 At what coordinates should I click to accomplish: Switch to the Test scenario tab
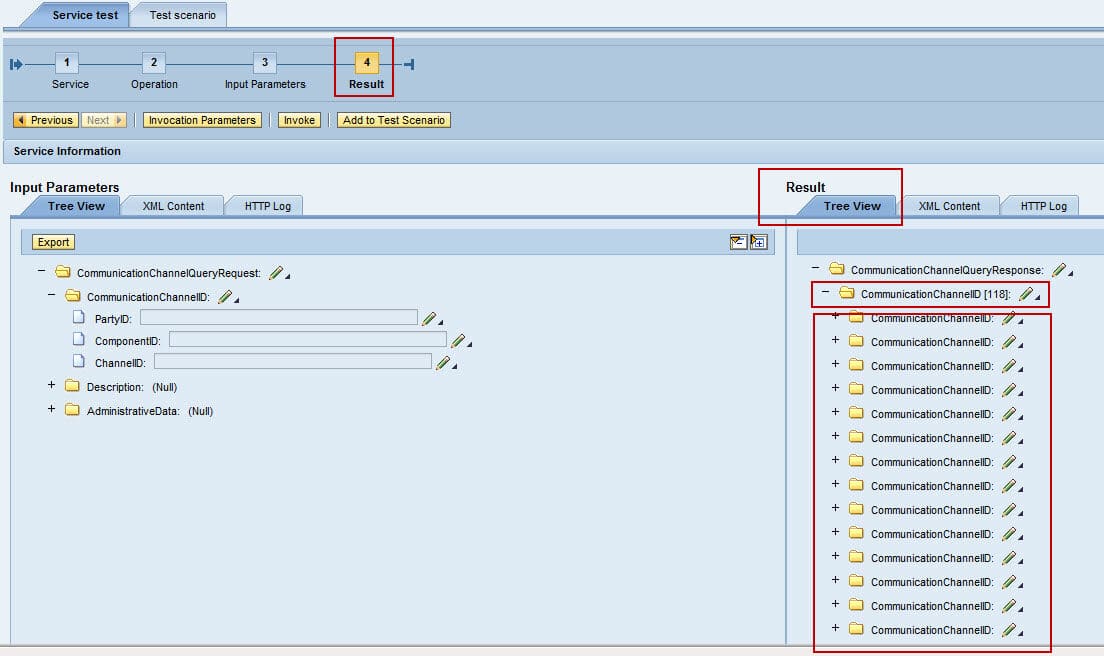pos(182,15)
